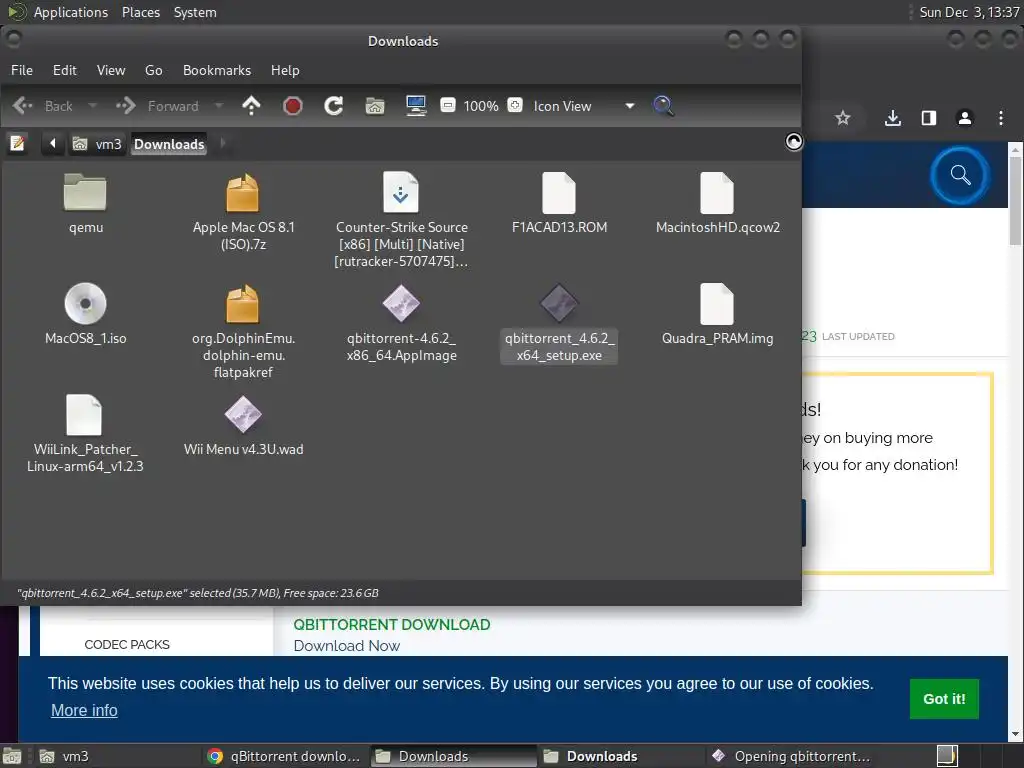Click the vm3 path bar button
Viewport: 1024px width, 768px height.
[x=97, y=144]
